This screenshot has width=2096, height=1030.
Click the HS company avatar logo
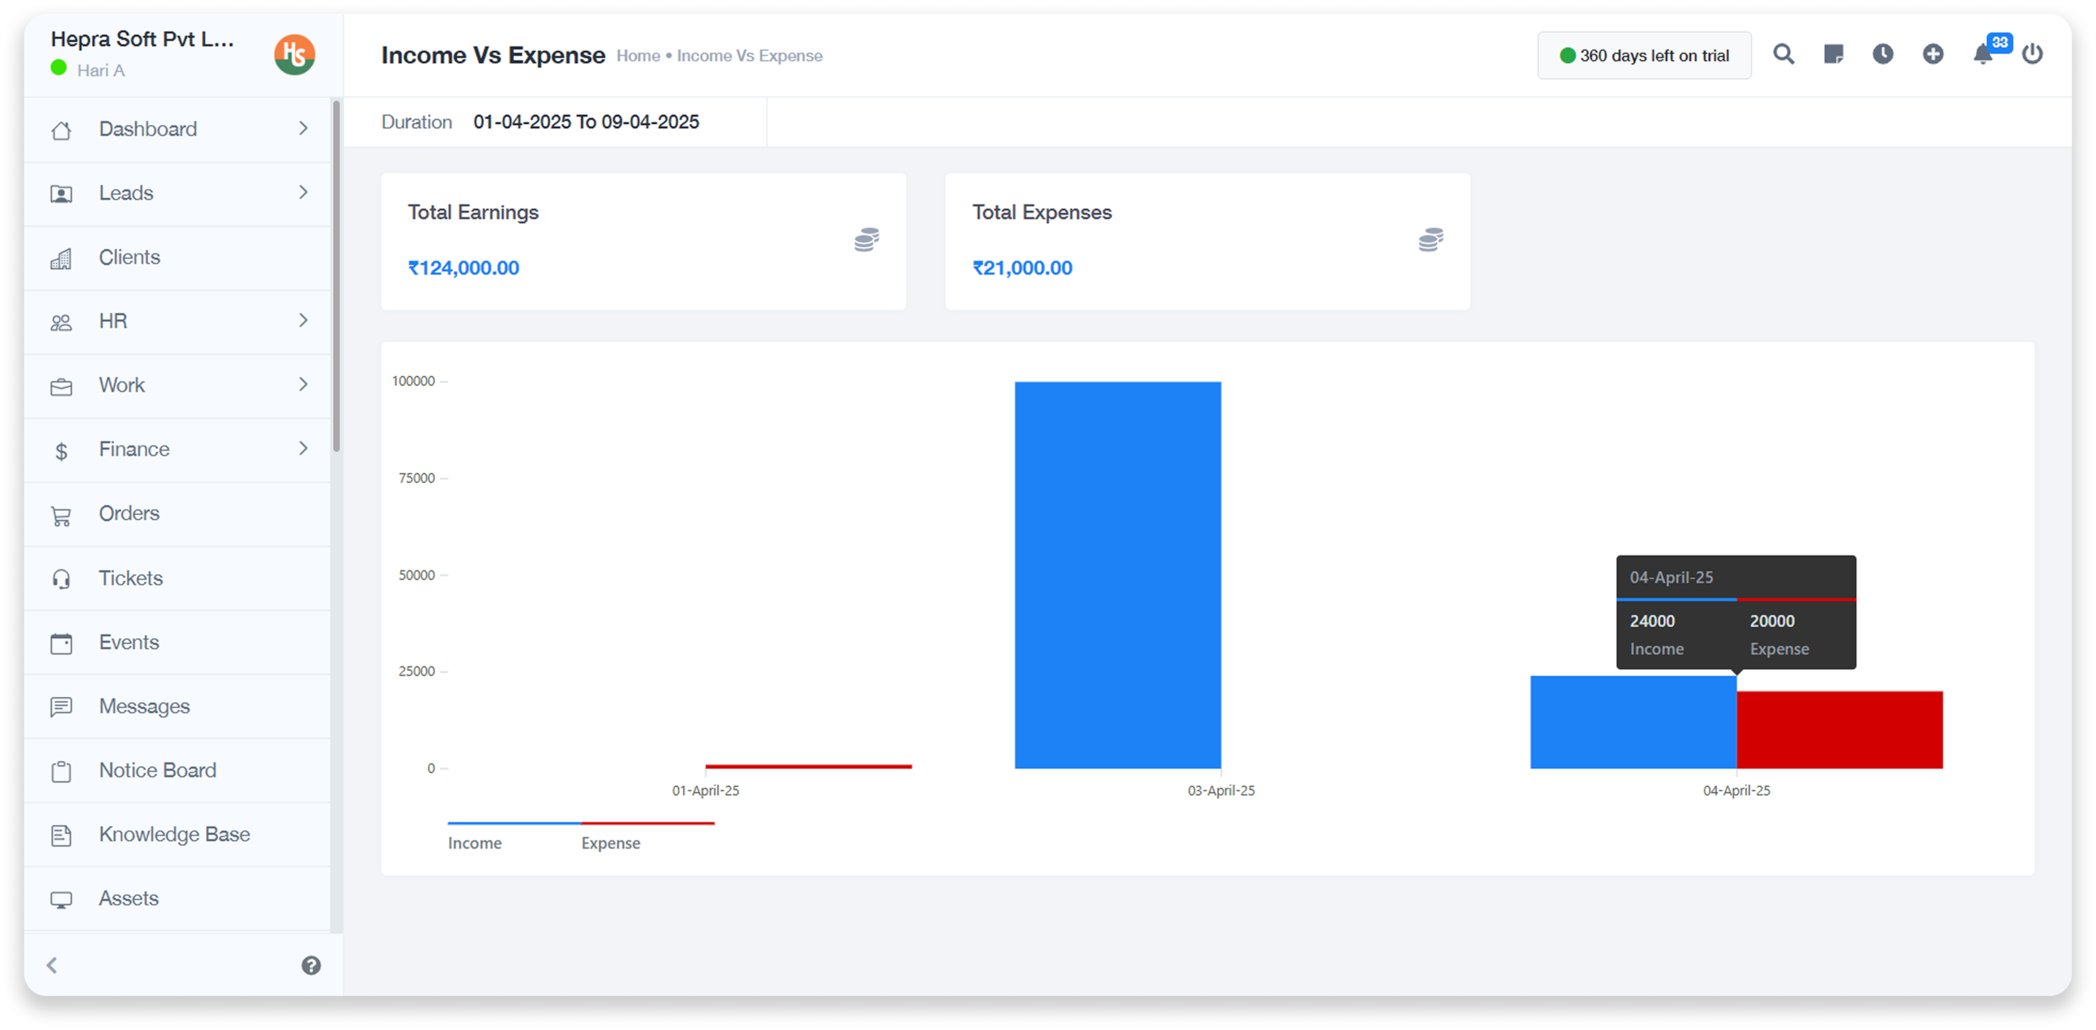tap(294, 54)
